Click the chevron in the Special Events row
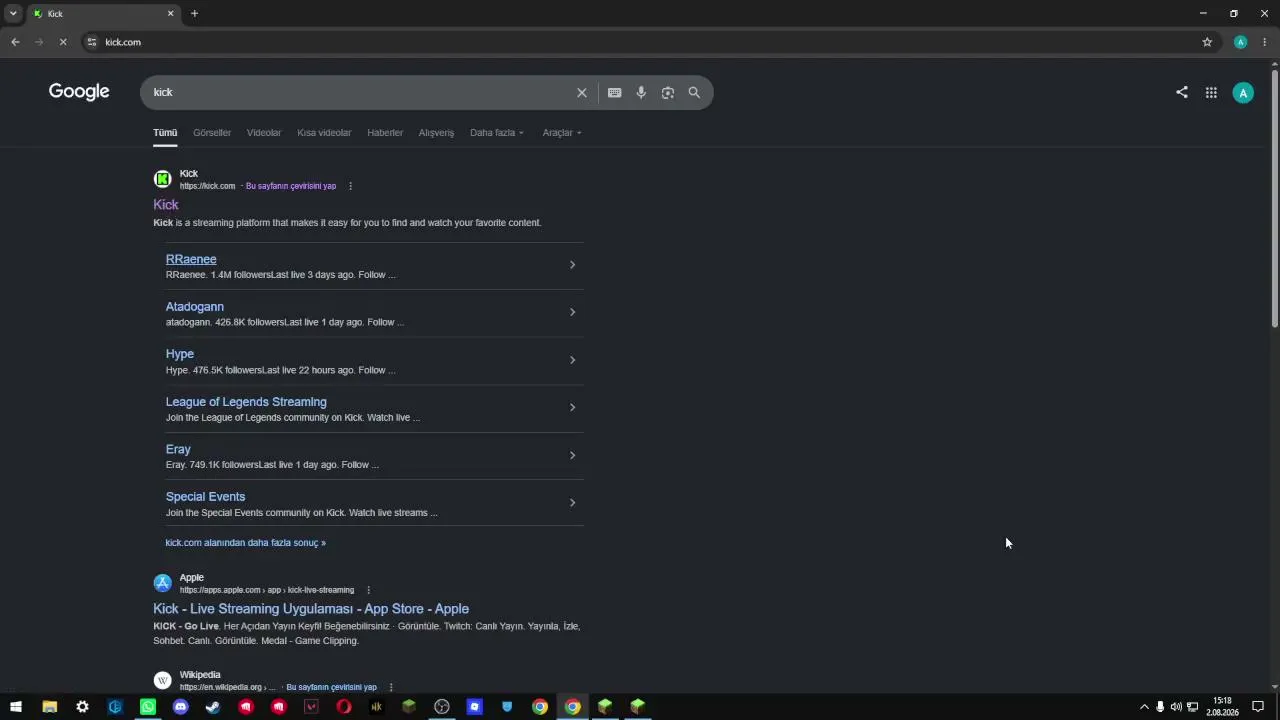This screenshot has width=1280, height=720. coord(572,503)
